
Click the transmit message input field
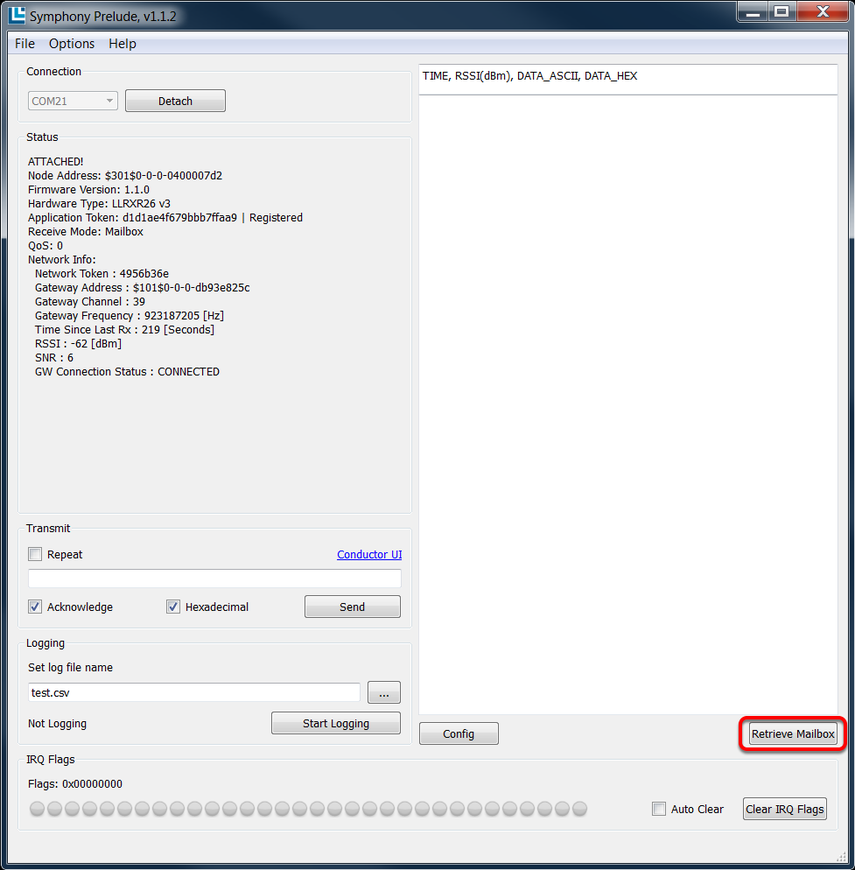pos(214,578)
